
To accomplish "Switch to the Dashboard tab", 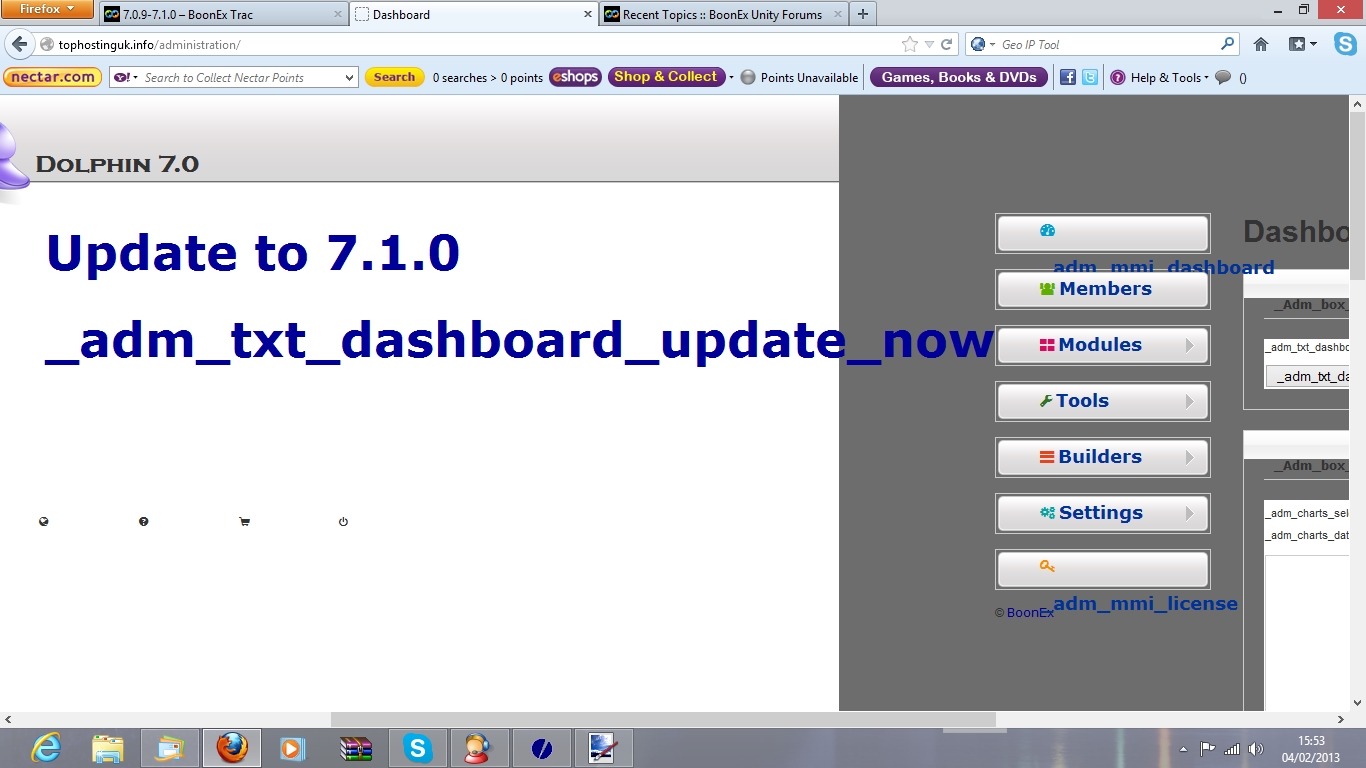I will (x=474, y=14).
